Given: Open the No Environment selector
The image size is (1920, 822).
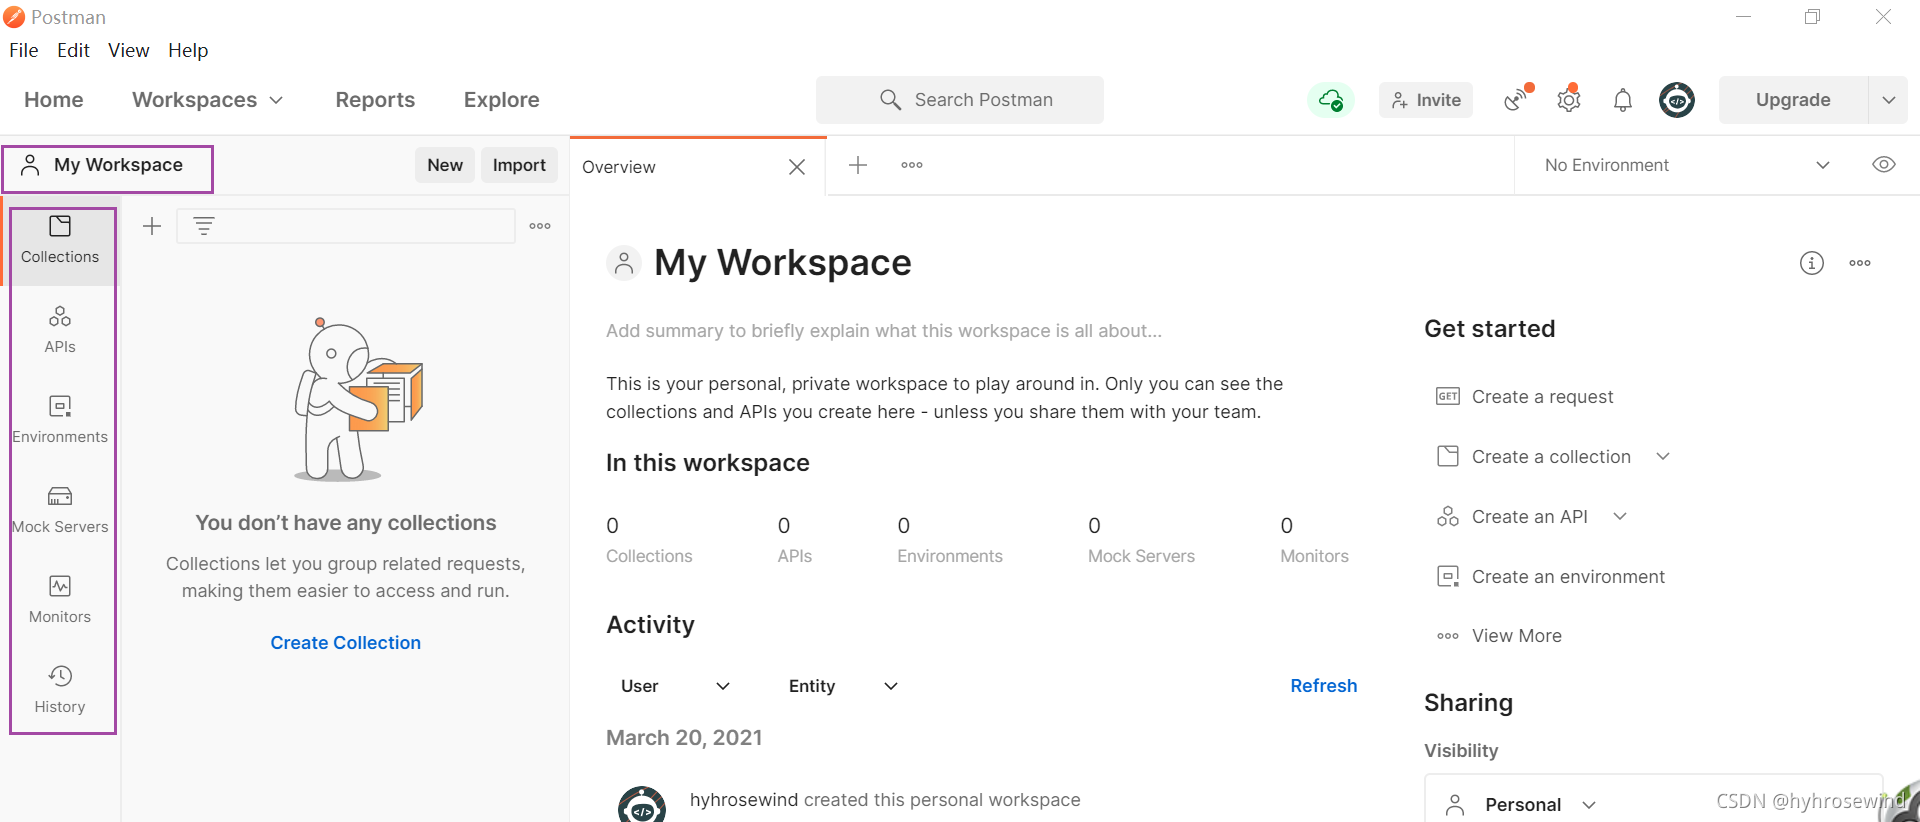Looking at the screenshot, I should click(1687, 165).
